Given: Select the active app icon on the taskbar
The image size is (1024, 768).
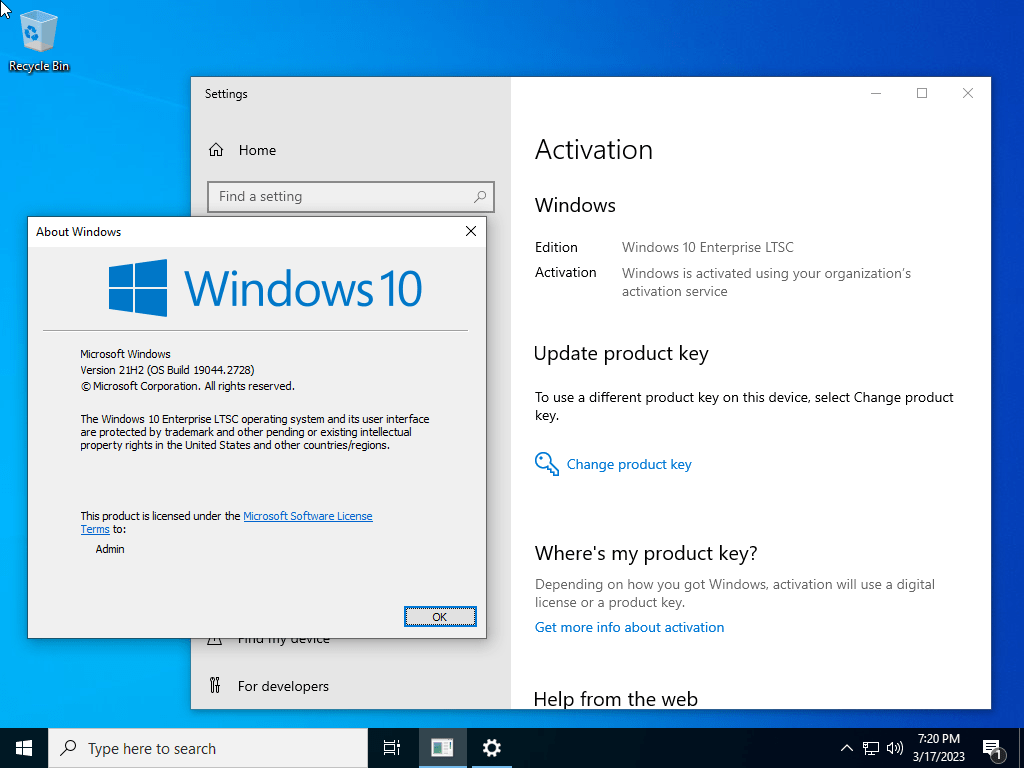Looking at the screenshot, I should coord(440,747).
